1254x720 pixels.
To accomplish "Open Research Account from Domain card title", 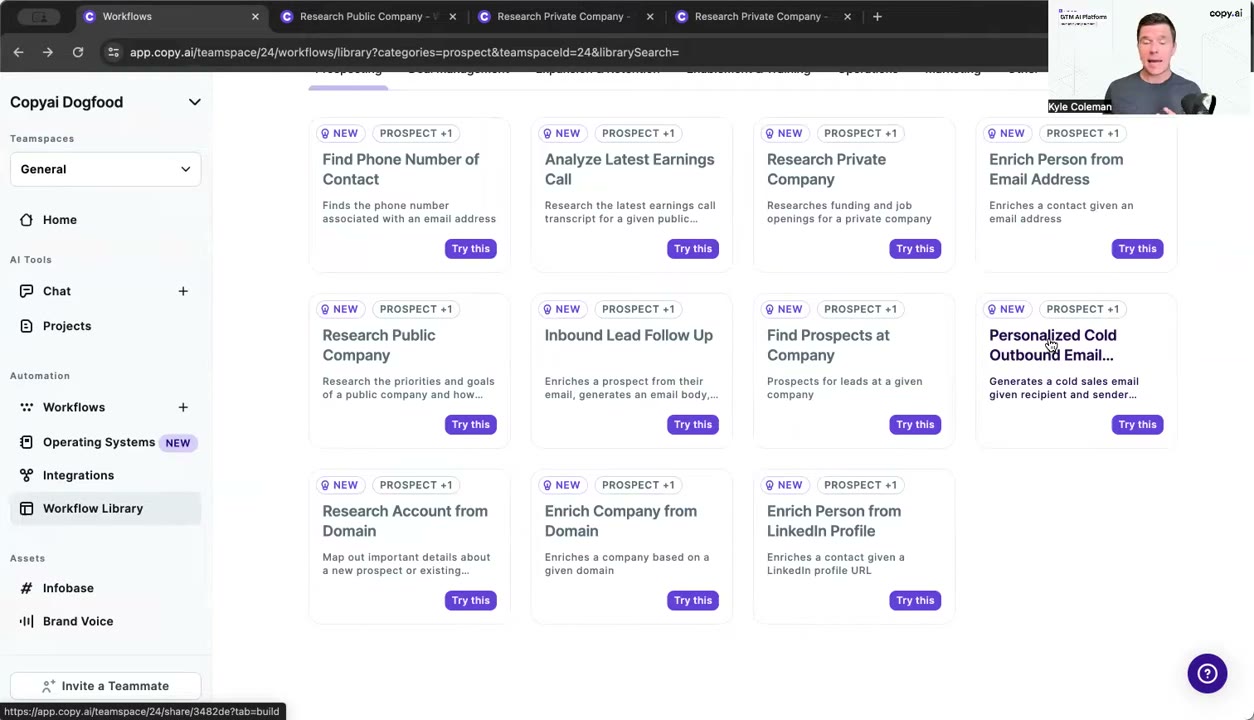I will 405,521.
